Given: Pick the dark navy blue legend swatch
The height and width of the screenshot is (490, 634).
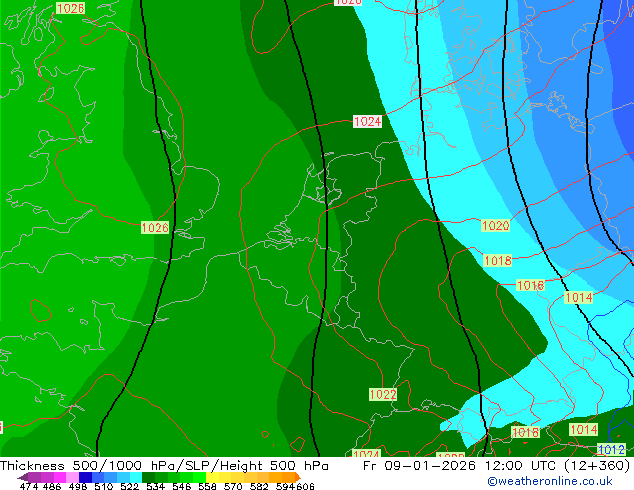Looking at the screenshot, I should point(85,477).
